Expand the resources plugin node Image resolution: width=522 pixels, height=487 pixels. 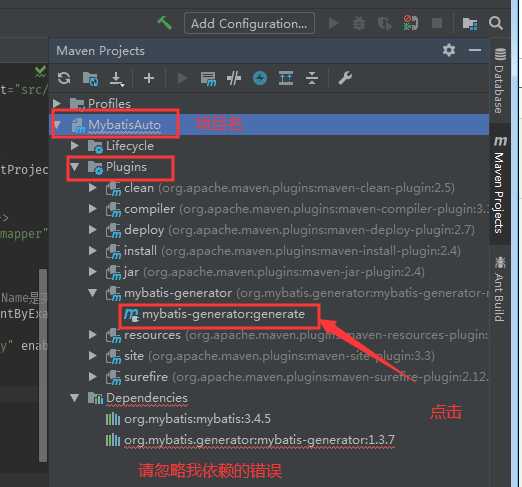coord(93,335)
